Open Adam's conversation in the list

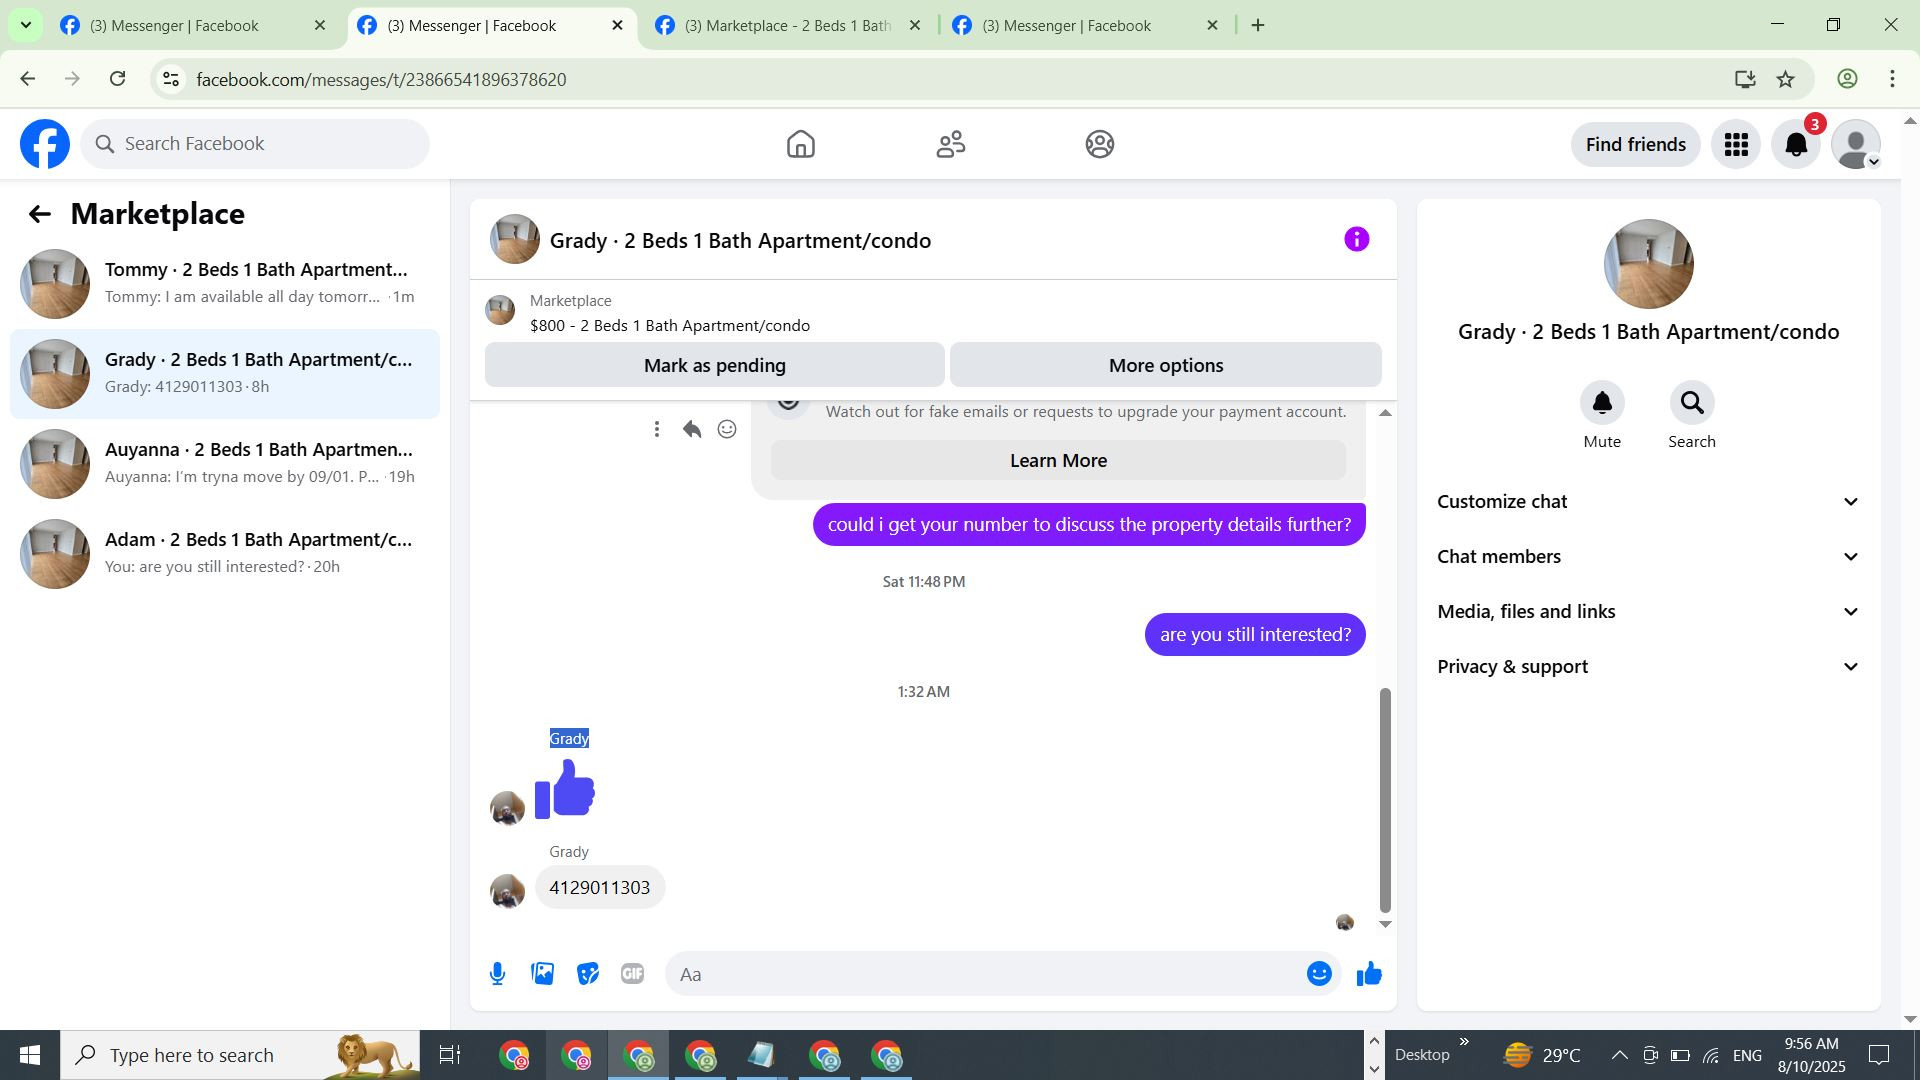225,554
